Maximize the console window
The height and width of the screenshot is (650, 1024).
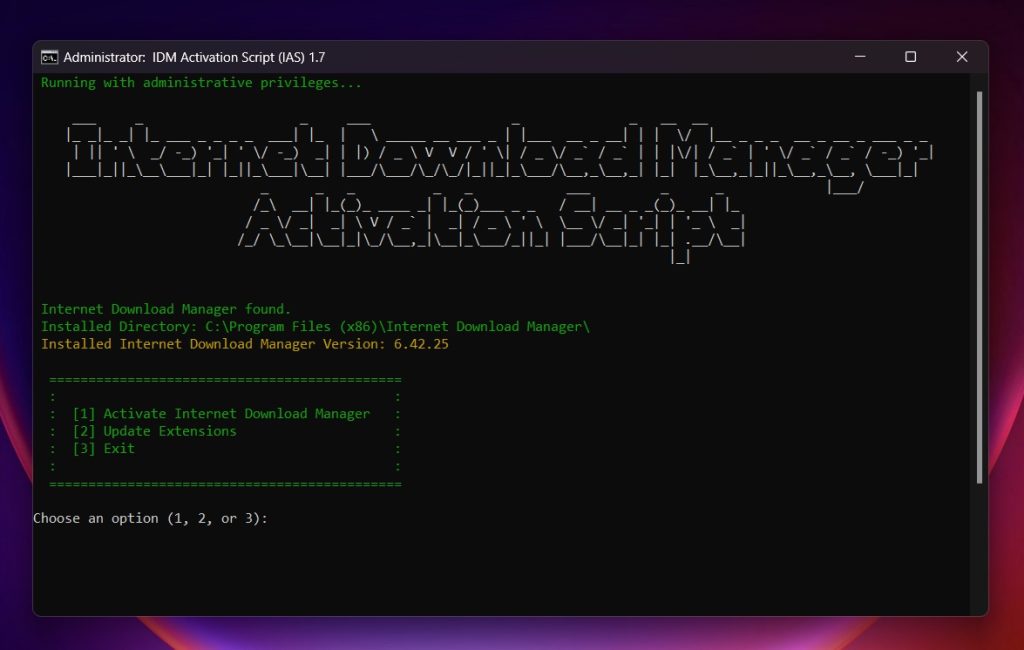pyautogui.click(x=911, y=57)
